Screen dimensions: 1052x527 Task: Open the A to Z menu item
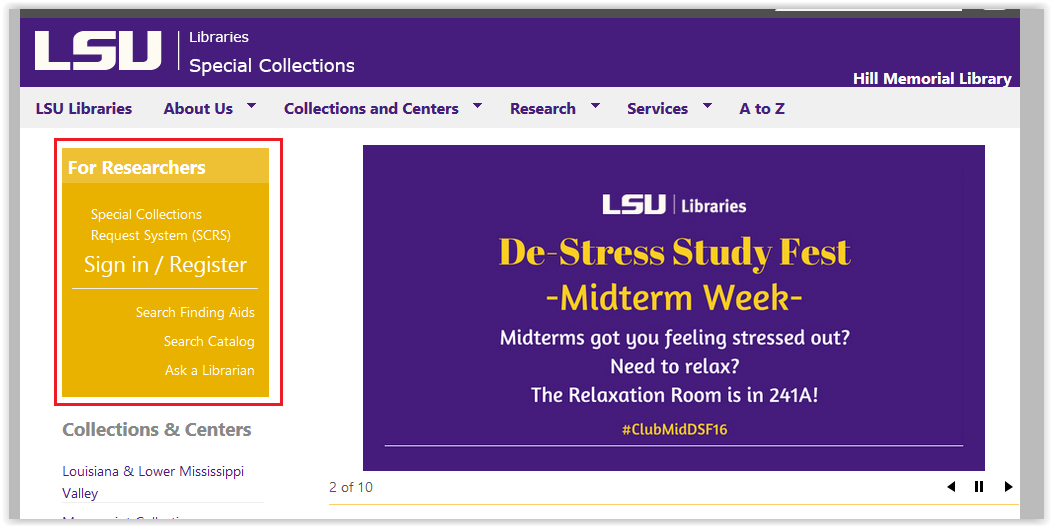point(762,109)
